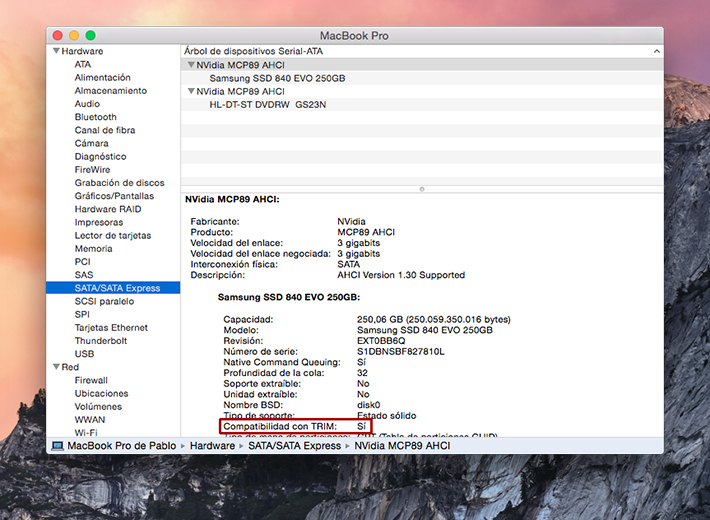This screenshot has width=710, height=520.
Task: Click the green zoom window button
Action: [x=91, y=35]
